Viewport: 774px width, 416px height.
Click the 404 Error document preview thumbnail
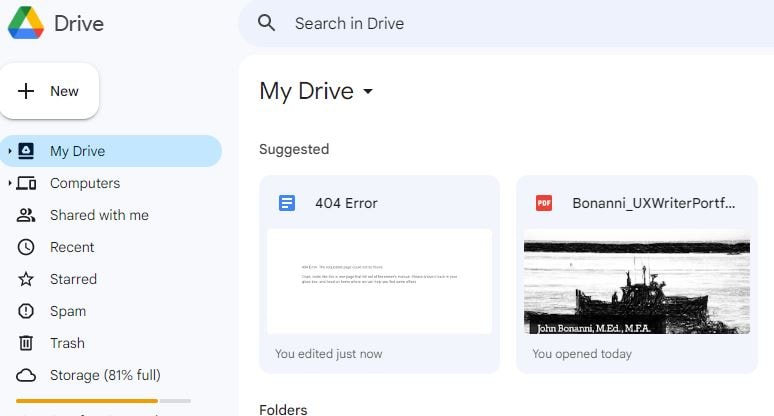(x=380, y=281)
